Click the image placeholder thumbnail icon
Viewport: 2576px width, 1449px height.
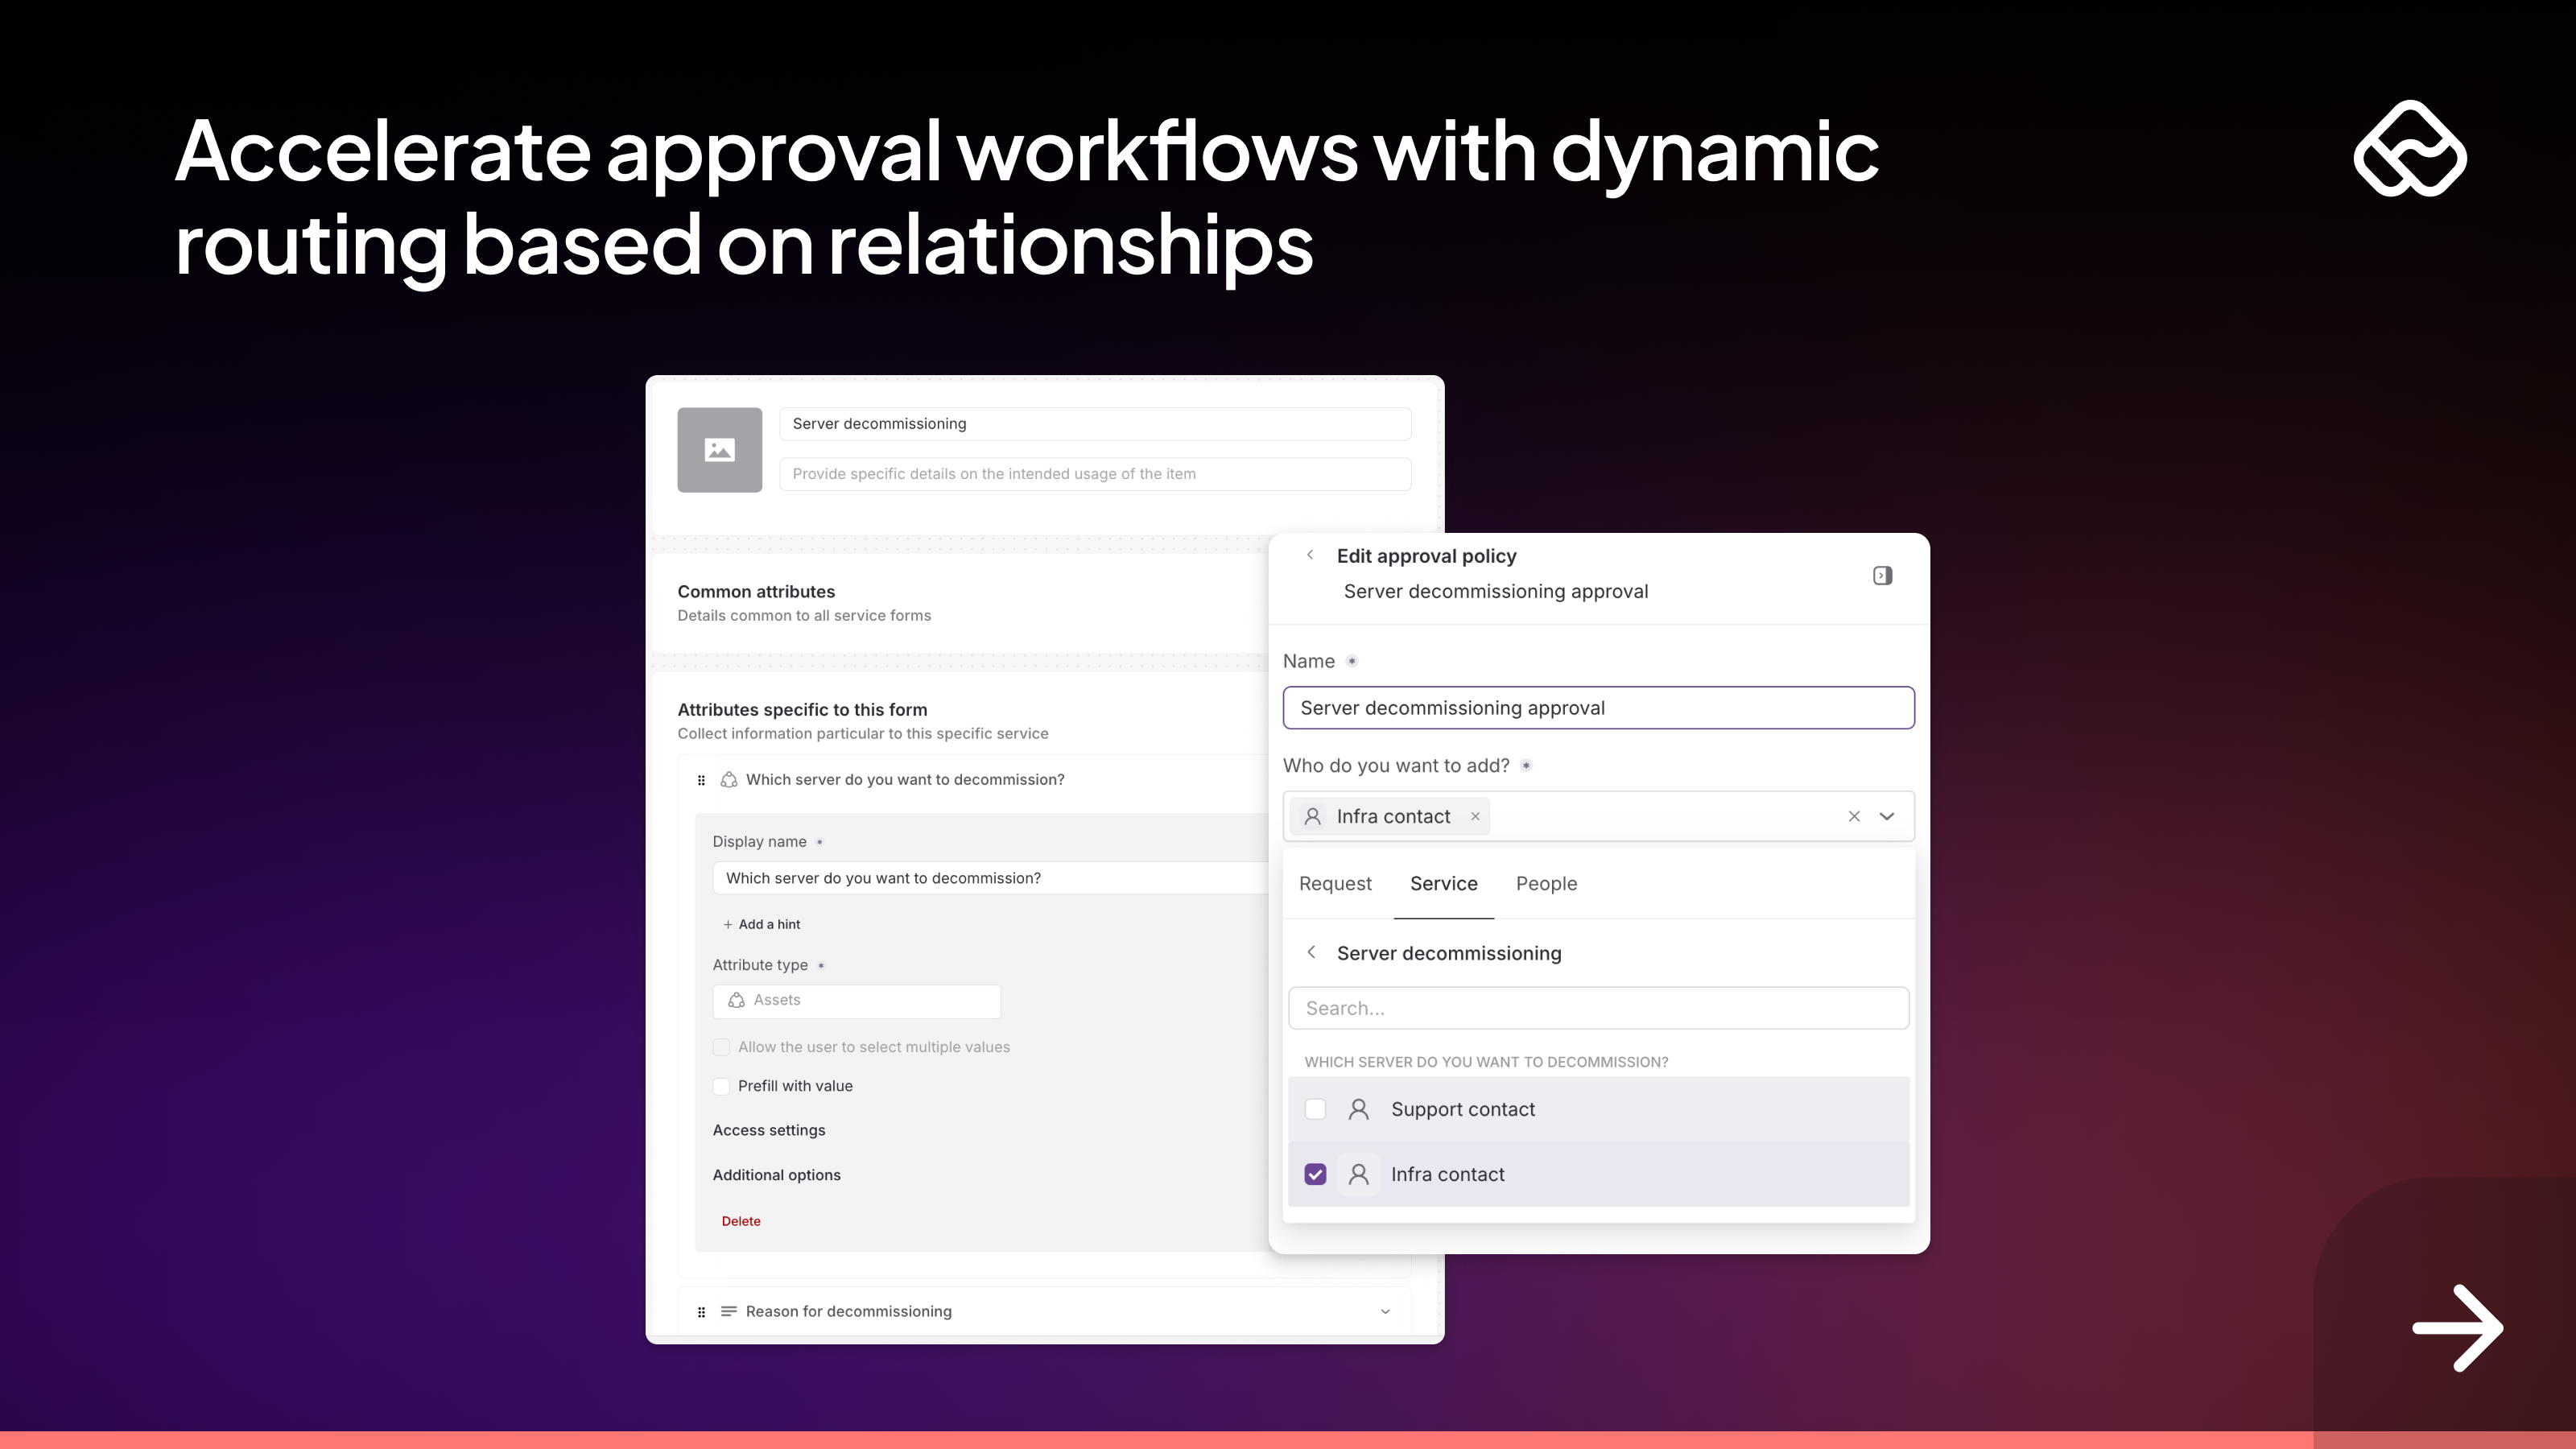tap(719, 450)
